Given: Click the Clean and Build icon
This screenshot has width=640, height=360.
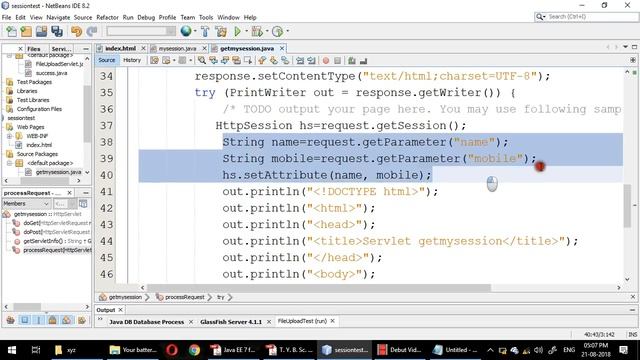Looking at the screenshot, I should (x=221, y=31).
